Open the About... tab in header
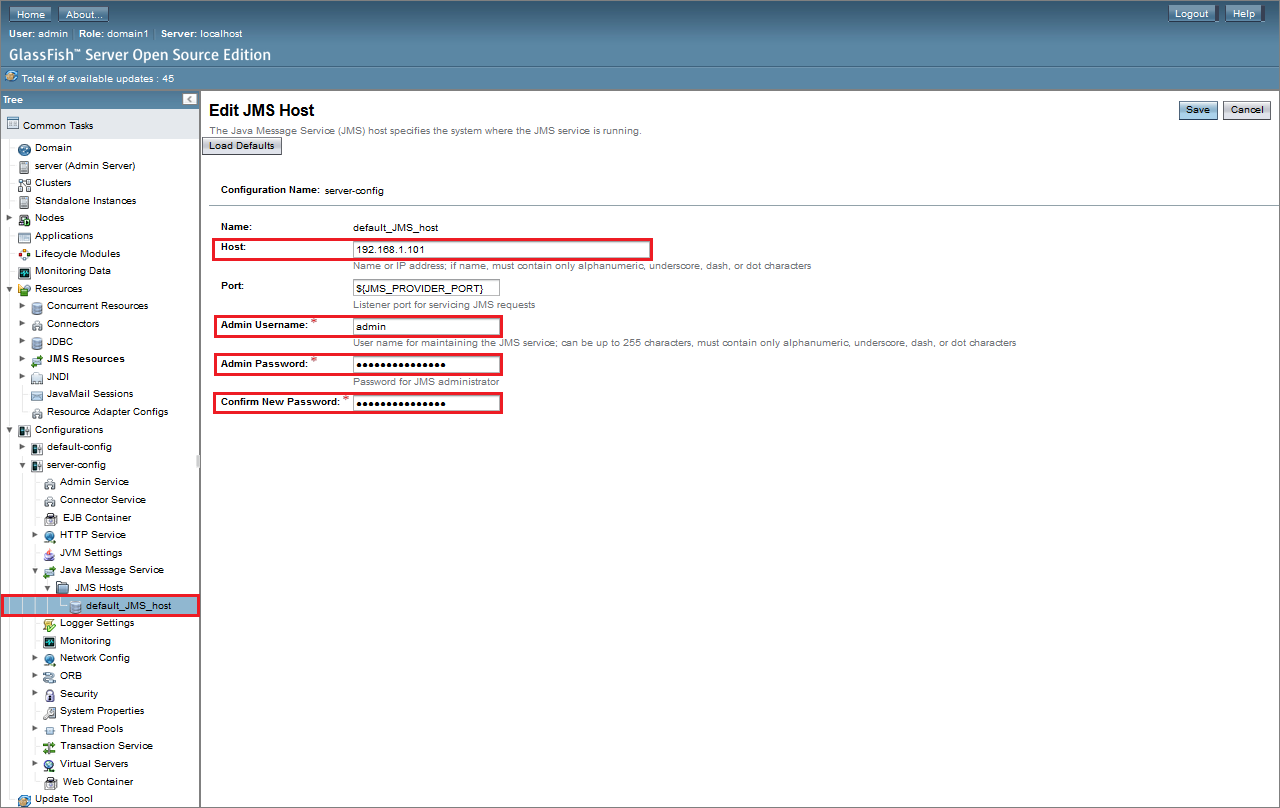Screen dimensions: 1280x808 [84, 14]
